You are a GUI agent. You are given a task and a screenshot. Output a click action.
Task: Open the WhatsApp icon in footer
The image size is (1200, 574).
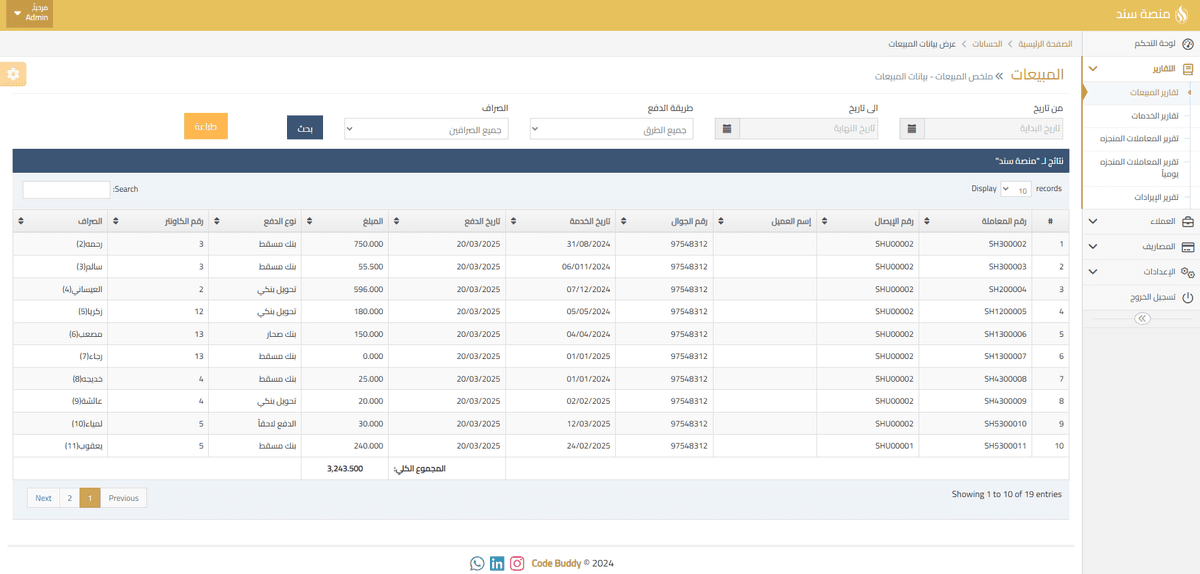click(x=477, y=563)
